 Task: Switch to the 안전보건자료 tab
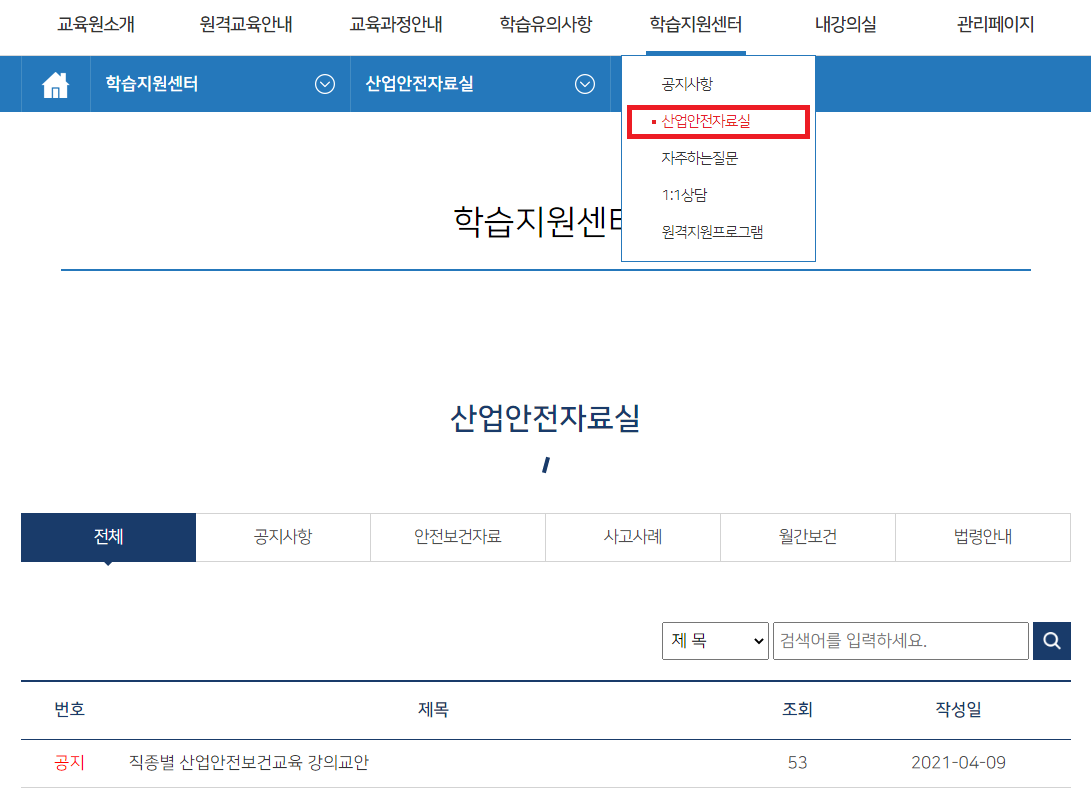[458, 537]
